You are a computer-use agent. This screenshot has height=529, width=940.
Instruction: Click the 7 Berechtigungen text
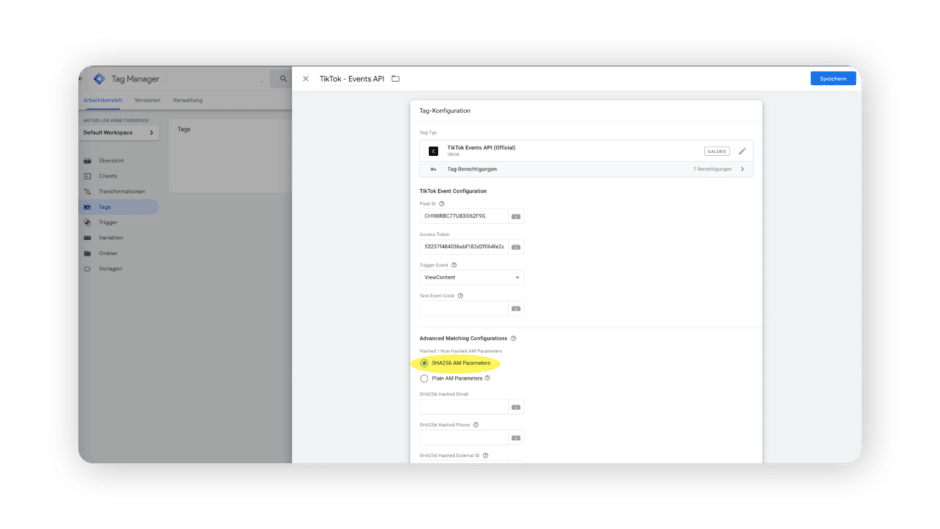coord(712,169)
